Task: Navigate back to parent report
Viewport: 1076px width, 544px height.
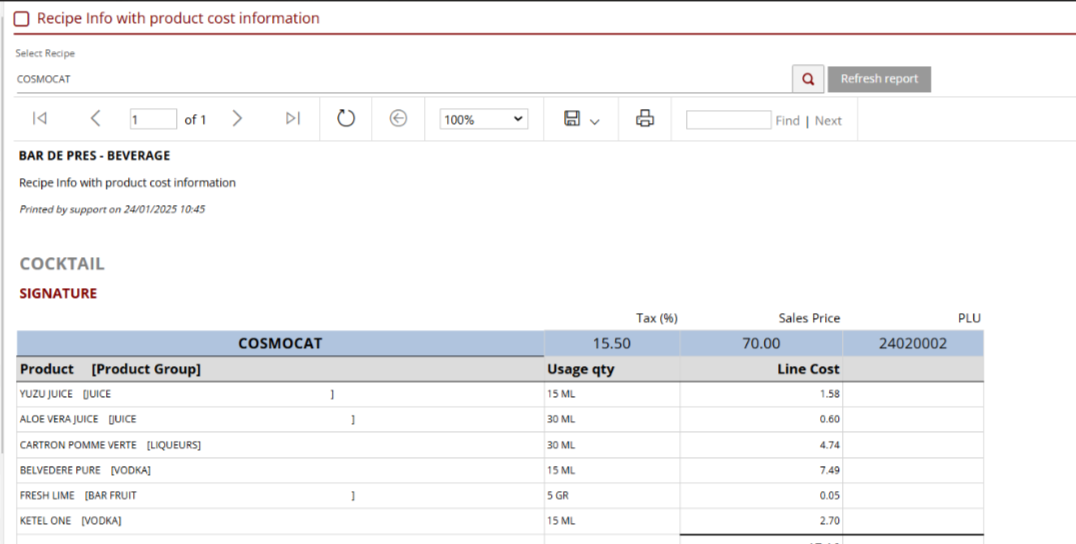Action: pos(398,119)
